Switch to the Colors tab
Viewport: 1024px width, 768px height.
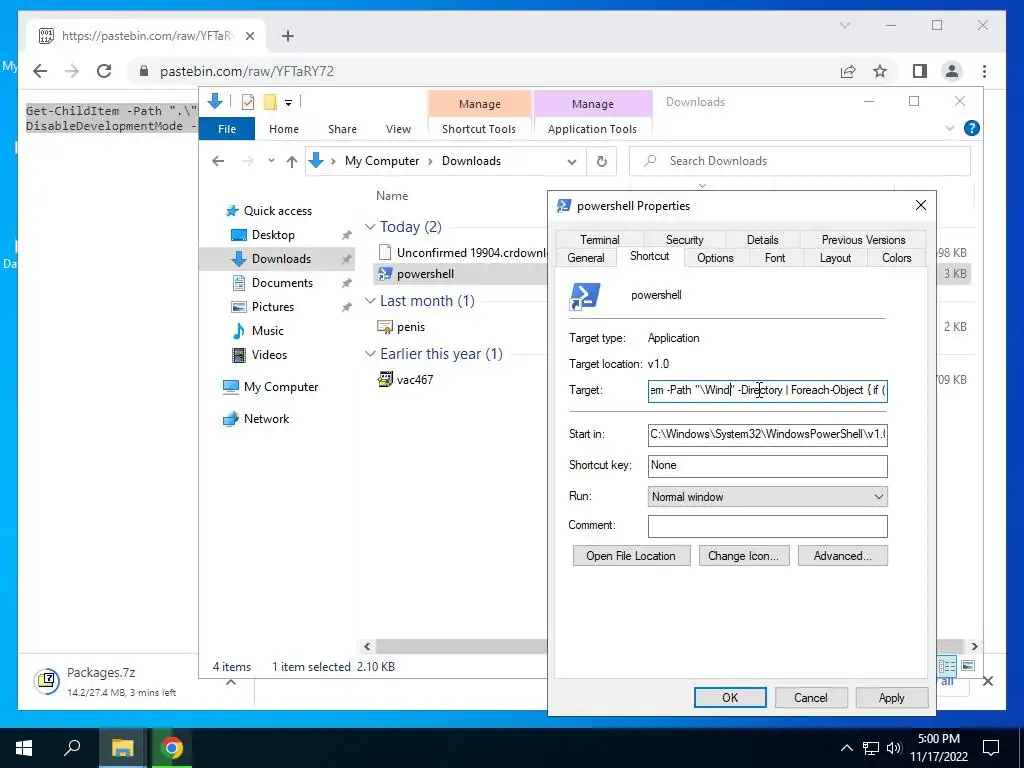(x=896, y=258)
